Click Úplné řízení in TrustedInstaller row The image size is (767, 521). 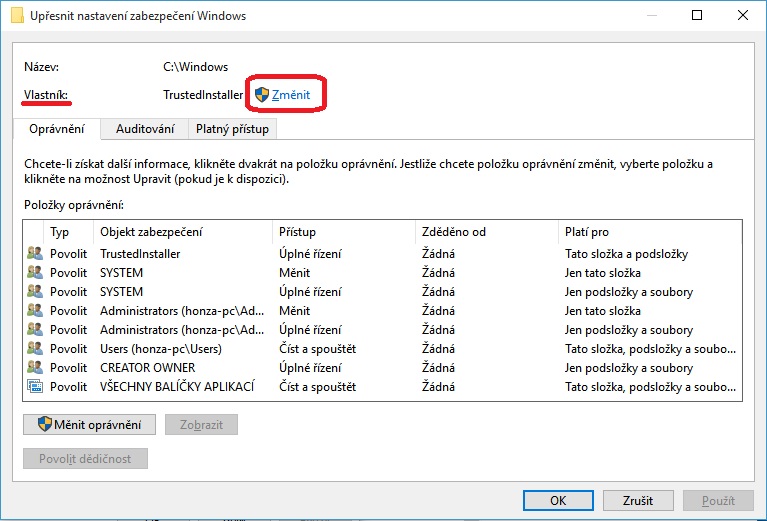tap(310, 254)
